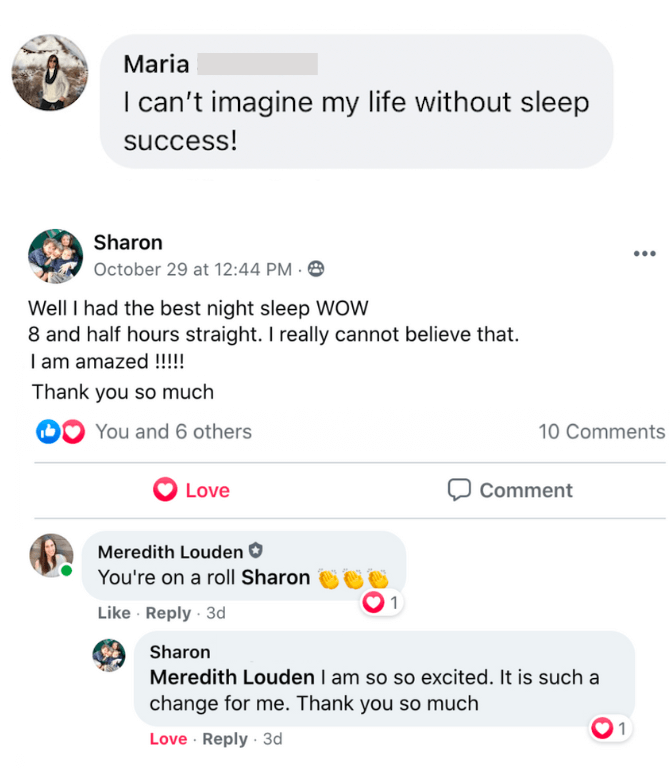Image resolution: width=670 pixels, height=768 pixels.
Task: Click the Comment button
Action: 510,490
